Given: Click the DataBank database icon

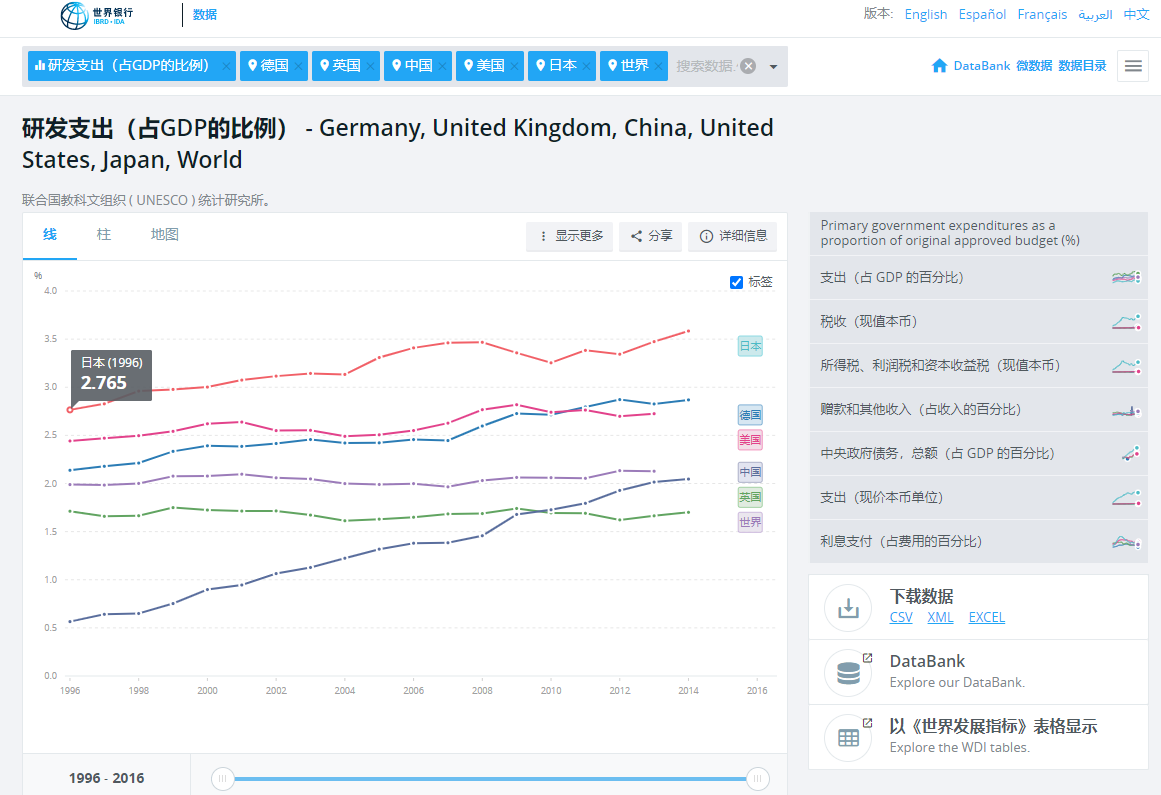Looking at the screenshot, I should 848,673.
